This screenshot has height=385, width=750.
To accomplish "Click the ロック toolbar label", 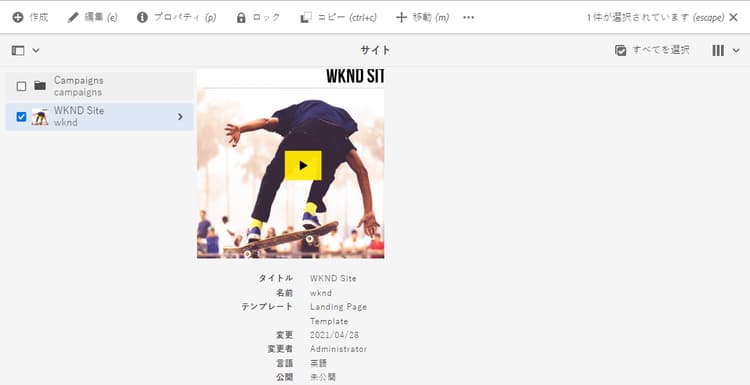I will pyautogui.click(x=266, y=18).
